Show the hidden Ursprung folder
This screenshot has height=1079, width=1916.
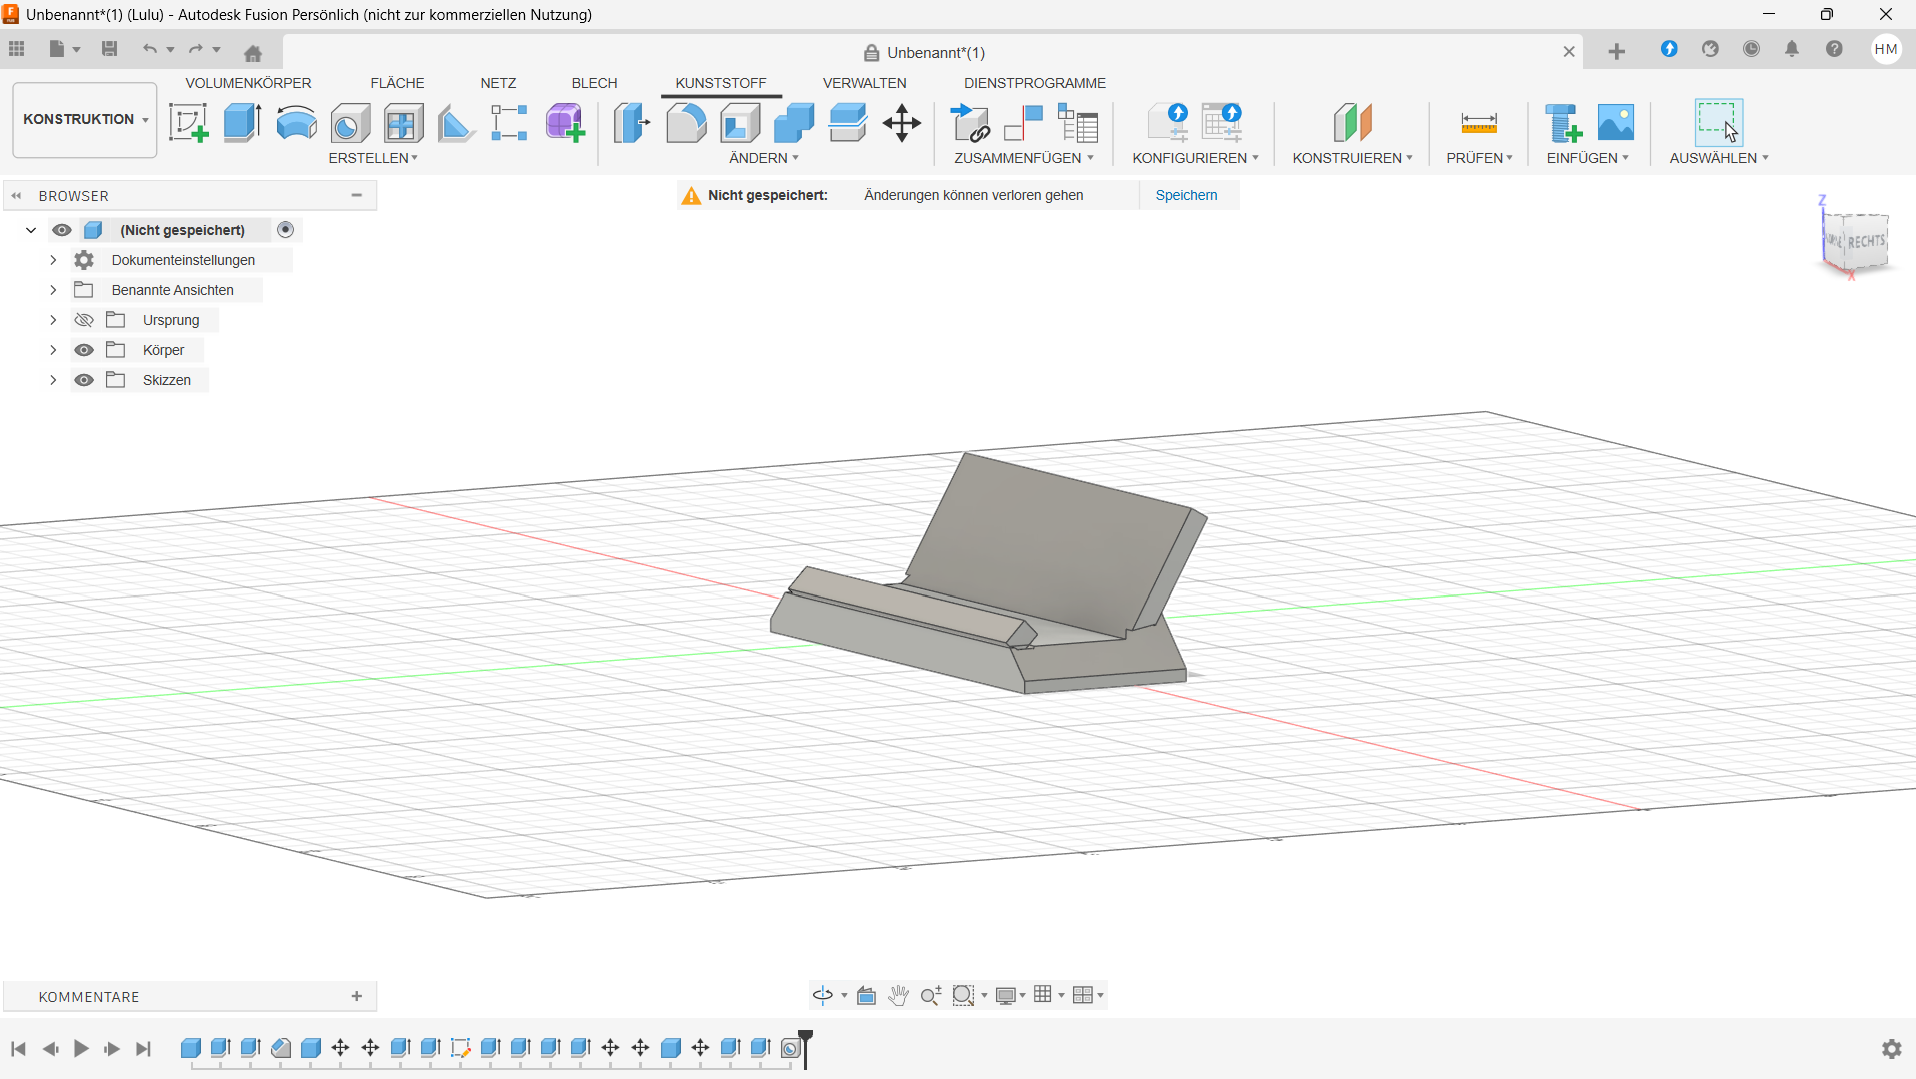pyautogui.click(x=84, y=320)
